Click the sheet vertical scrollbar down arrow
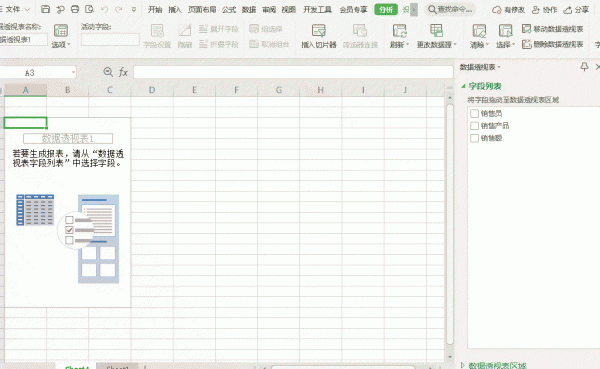 [450, 357]
